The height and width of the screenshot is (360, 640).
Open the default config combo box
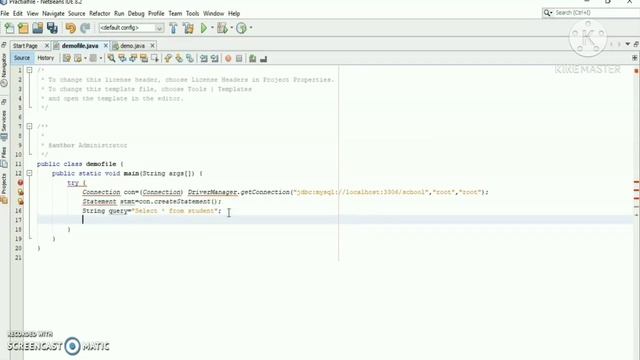point(131,28)
